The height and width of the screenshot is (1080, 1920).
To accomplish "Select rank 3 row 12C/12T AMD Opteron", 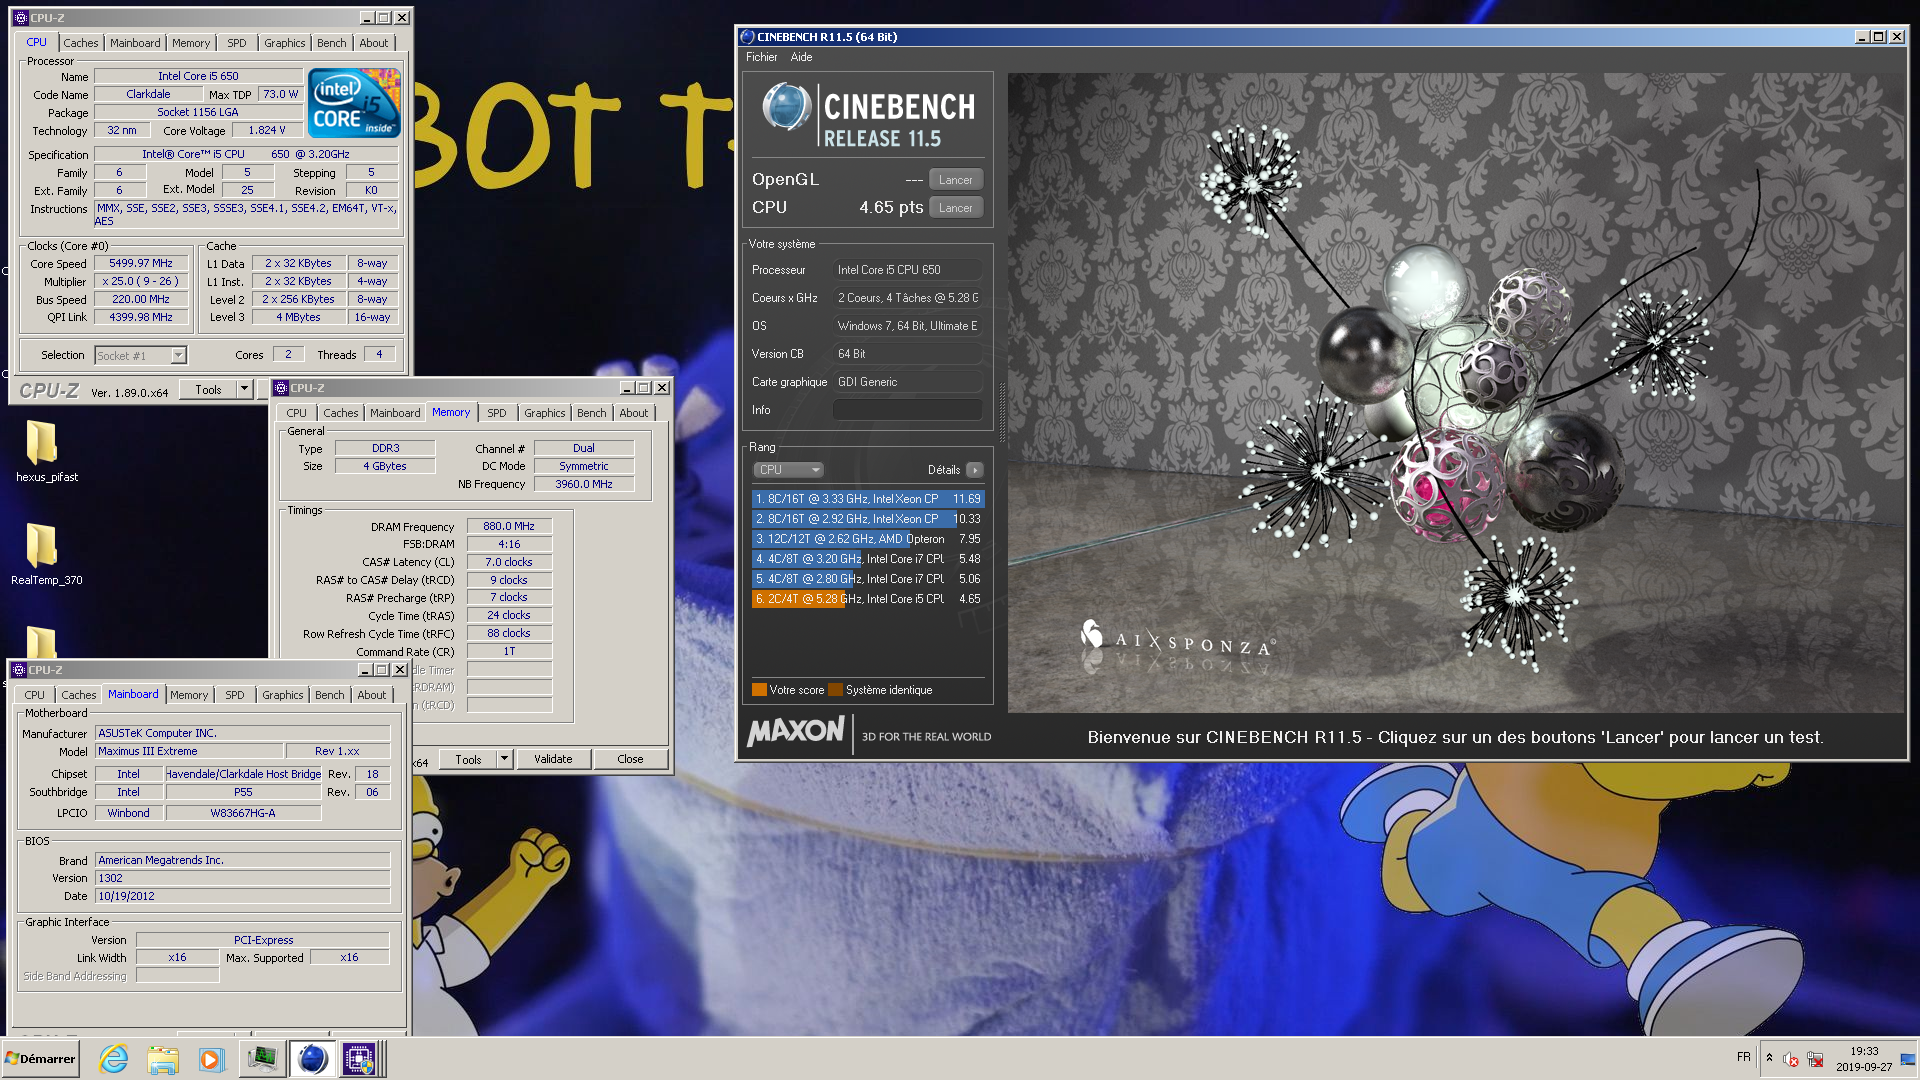I will pos(868,539).
